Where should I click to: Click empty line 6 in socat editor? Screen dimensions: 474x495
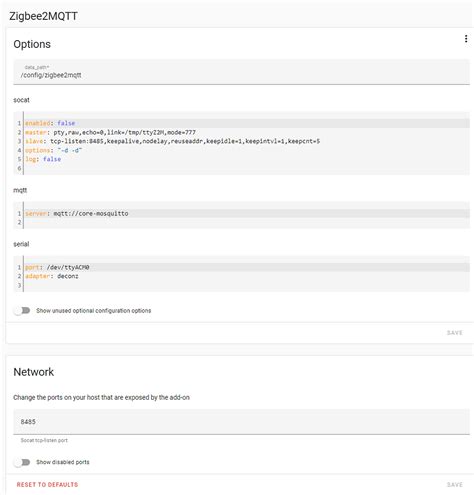(247, 168)
